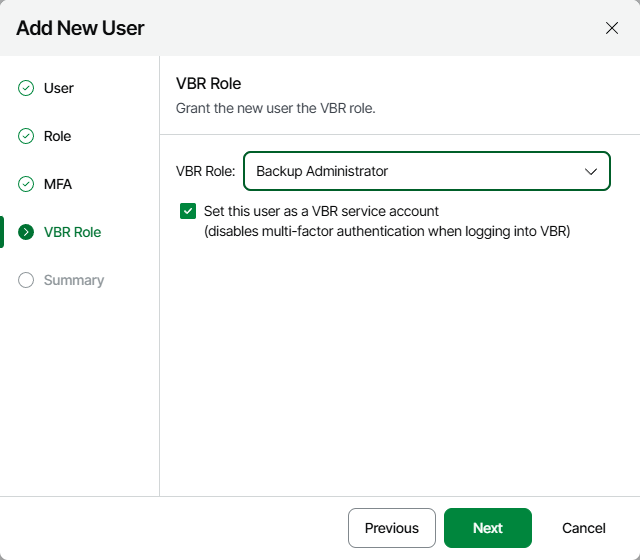
Task: Open the VBR Role dropdown list
Action: coord(427,171)
